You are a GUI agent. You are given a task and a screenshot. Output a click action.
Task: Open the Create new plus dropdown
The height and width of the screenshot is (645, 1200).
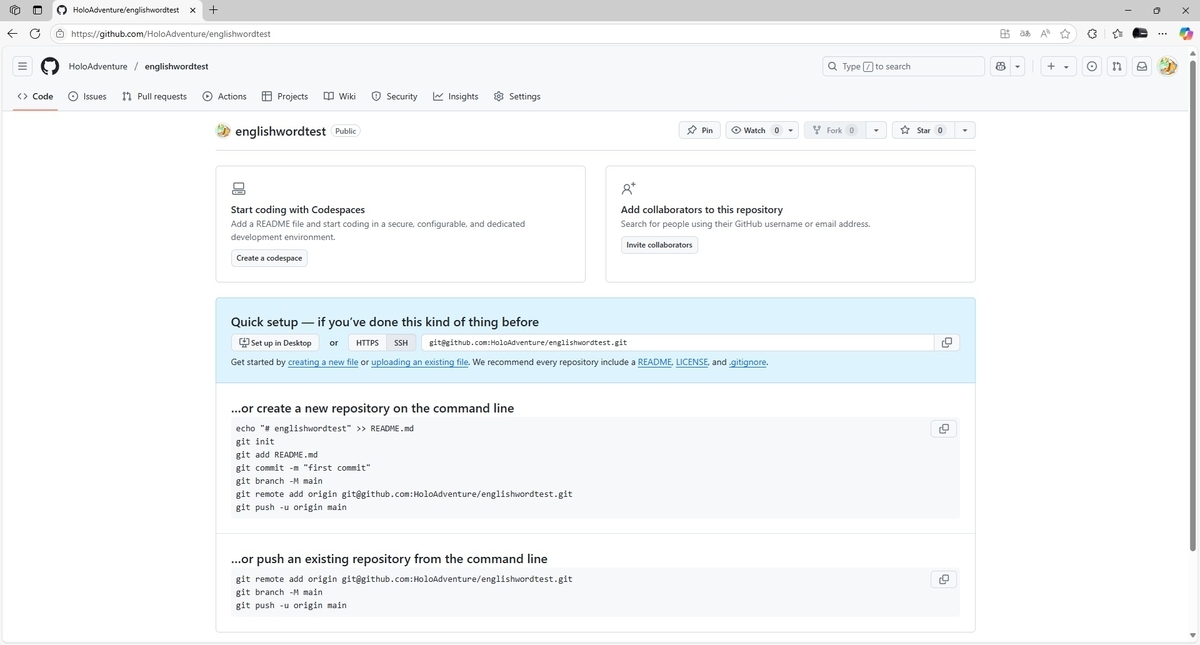[1057, 66]
